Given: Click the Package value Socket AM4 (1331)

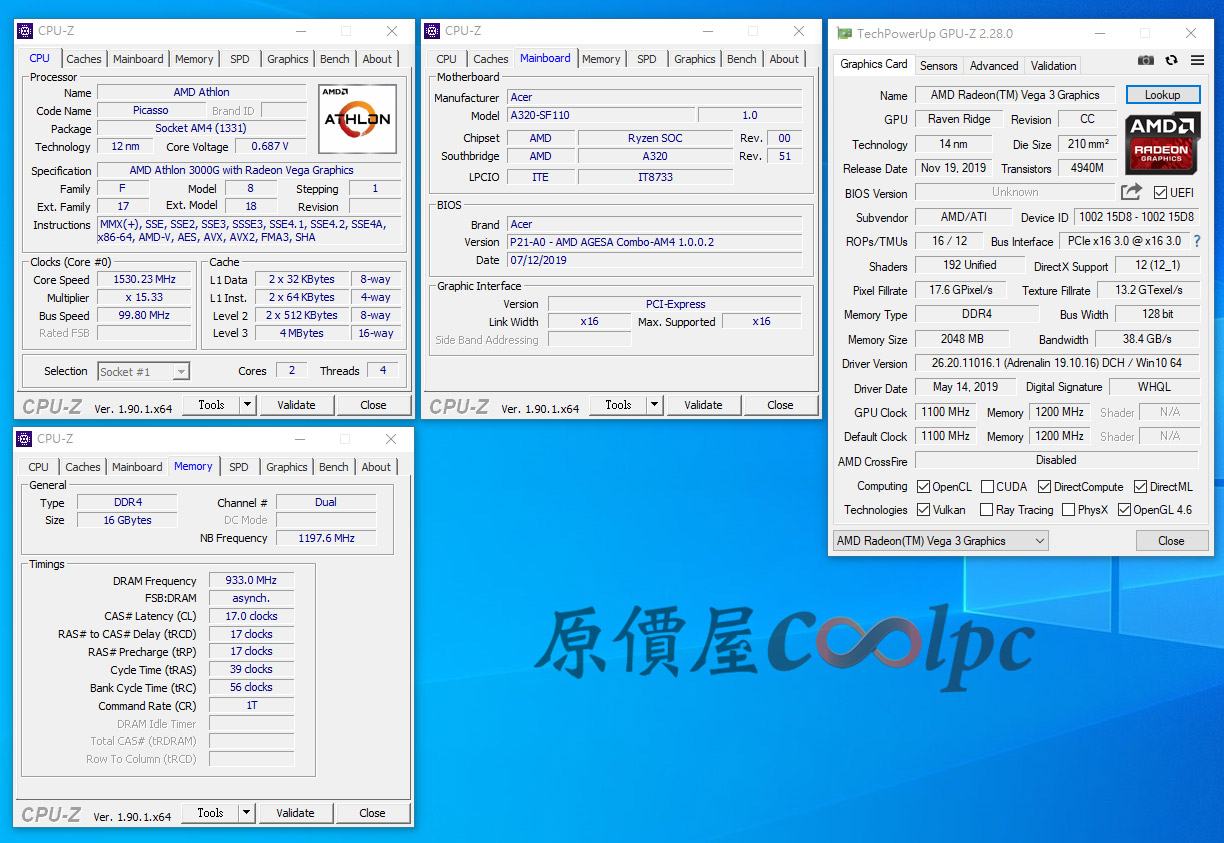Looking at the screenshot, I should coord(201,129).
